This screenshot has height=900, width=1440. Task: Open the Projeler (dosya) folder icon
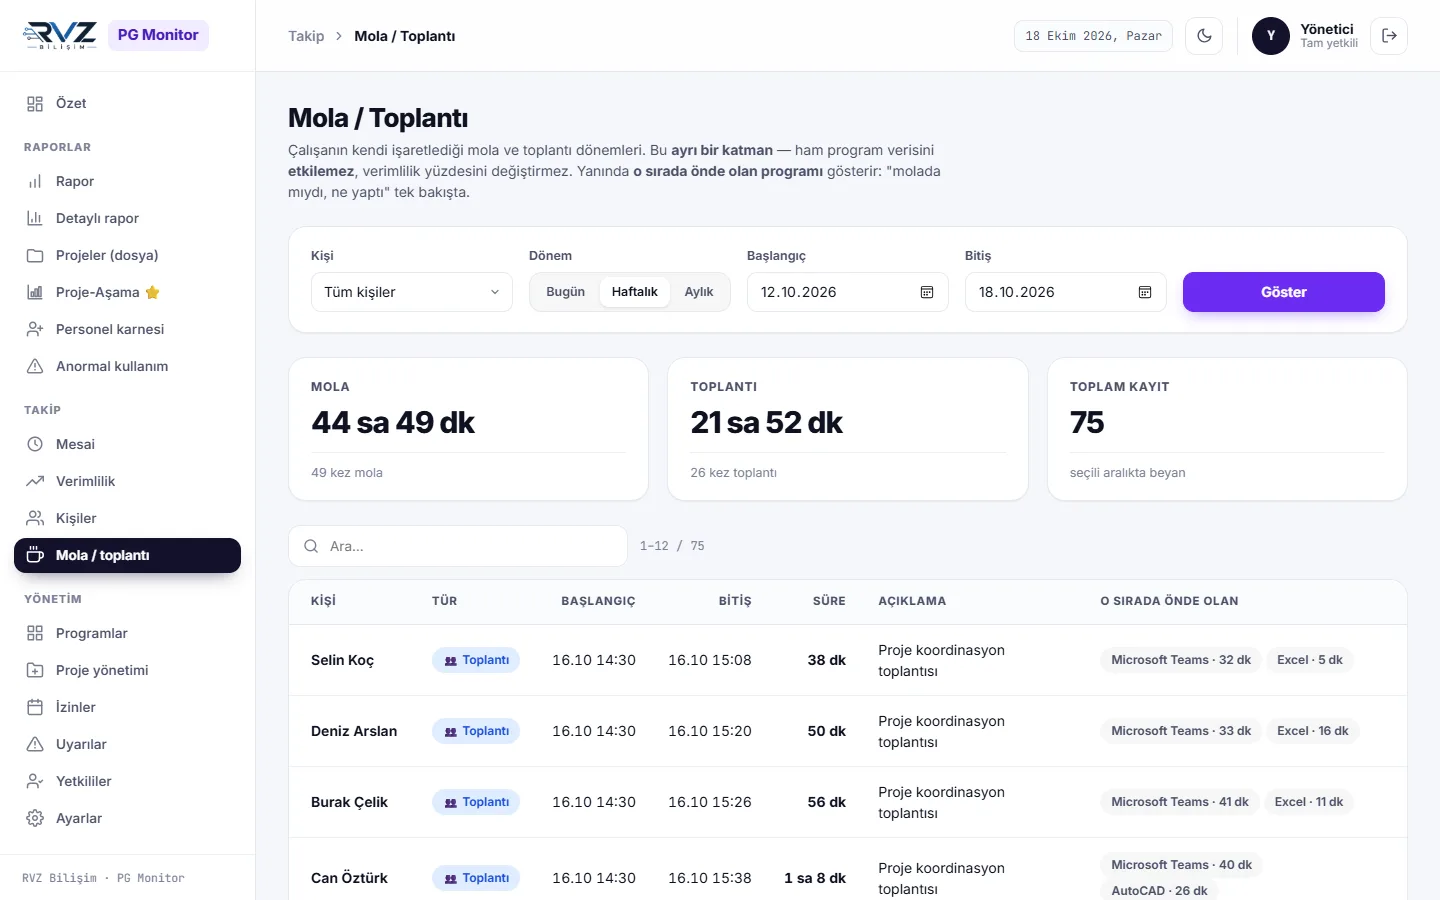35,255
